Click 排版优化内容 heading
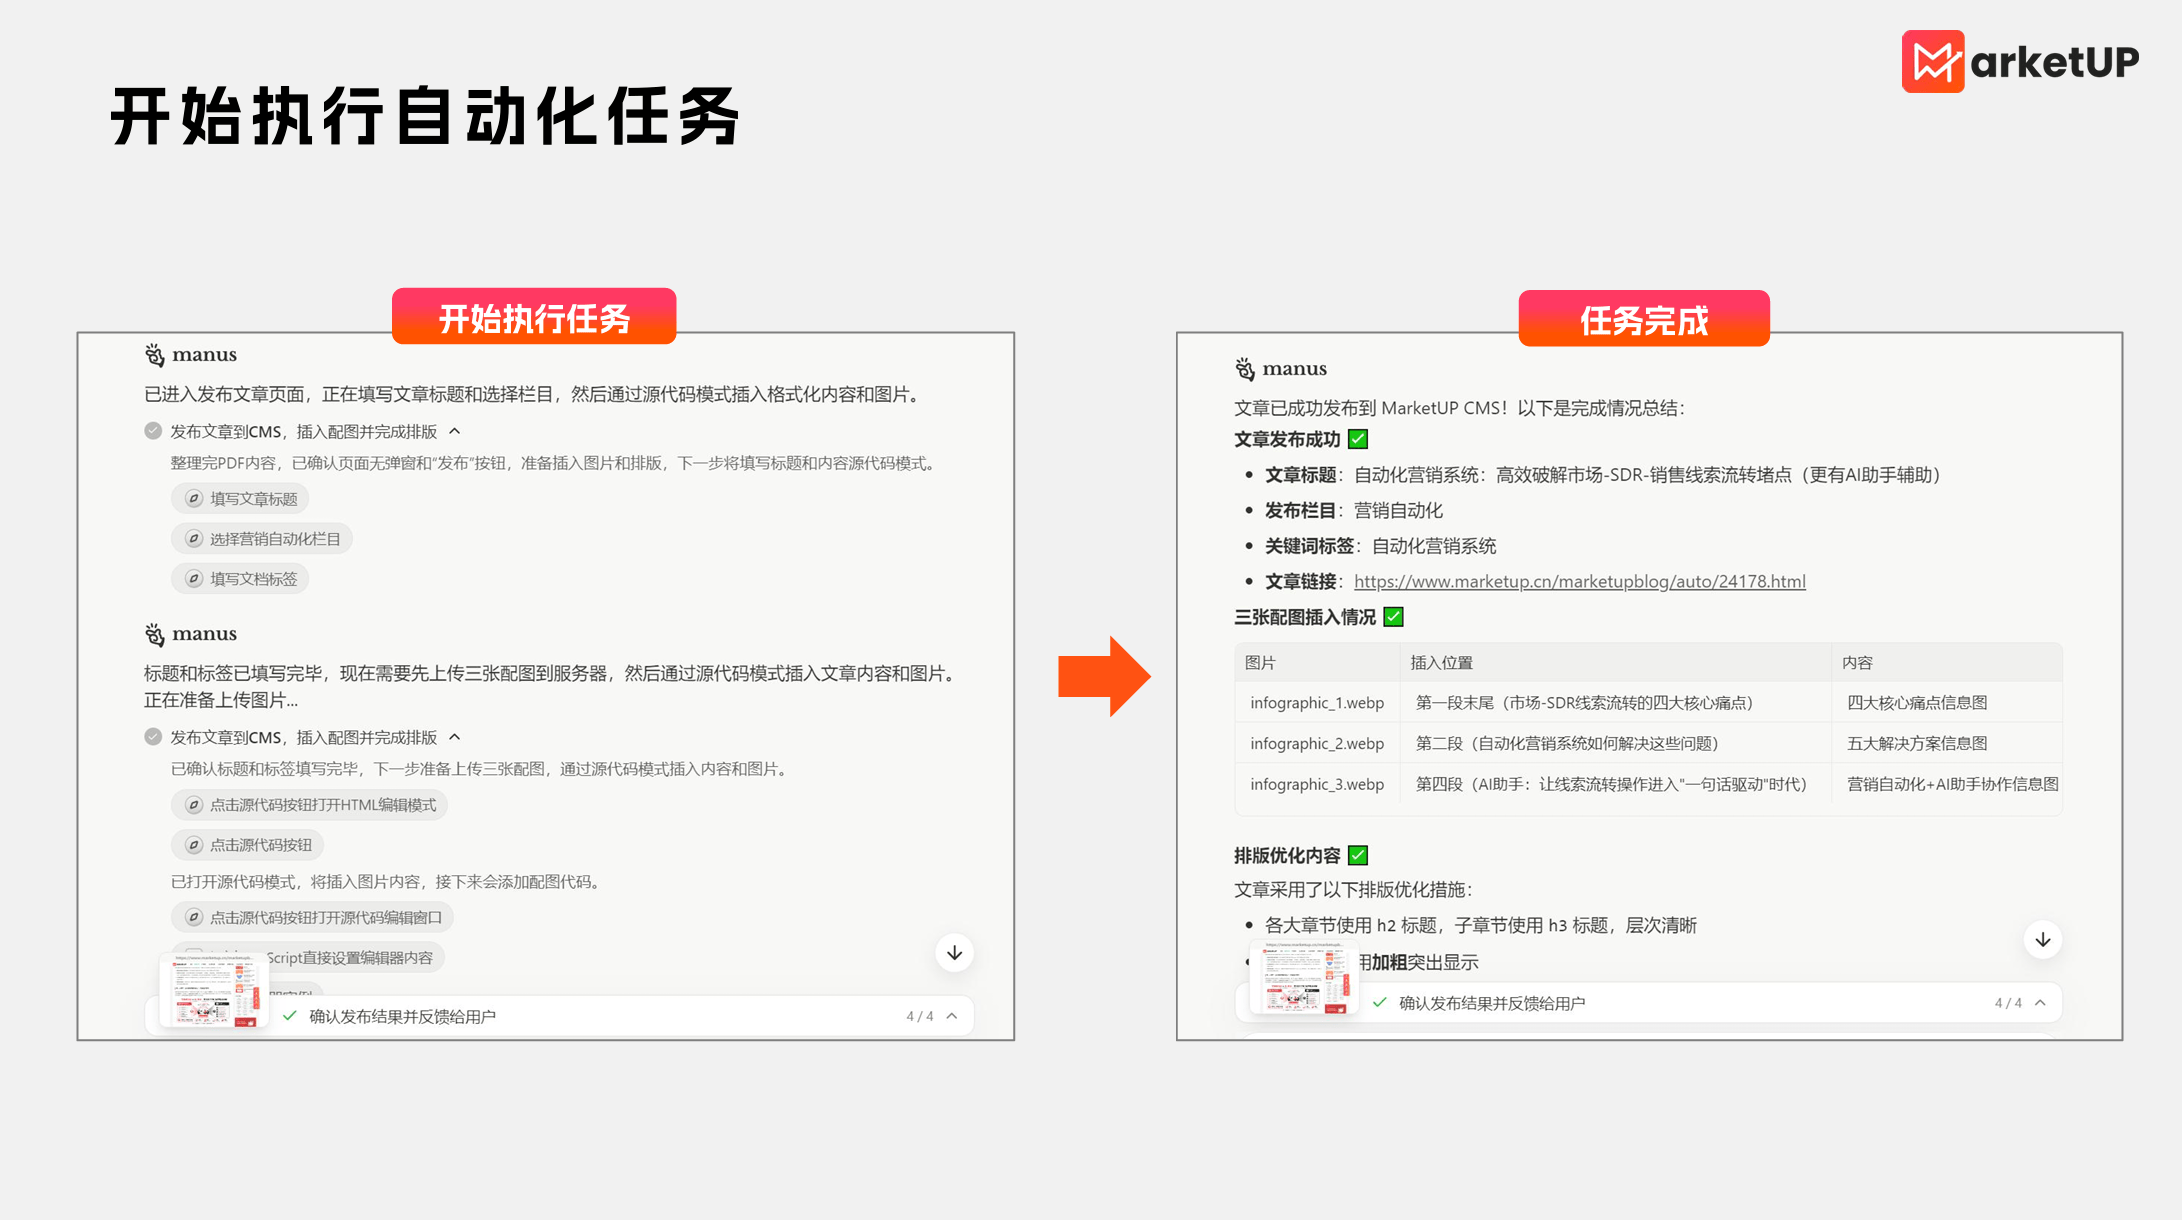2182x1220 pixels. 1287,855
